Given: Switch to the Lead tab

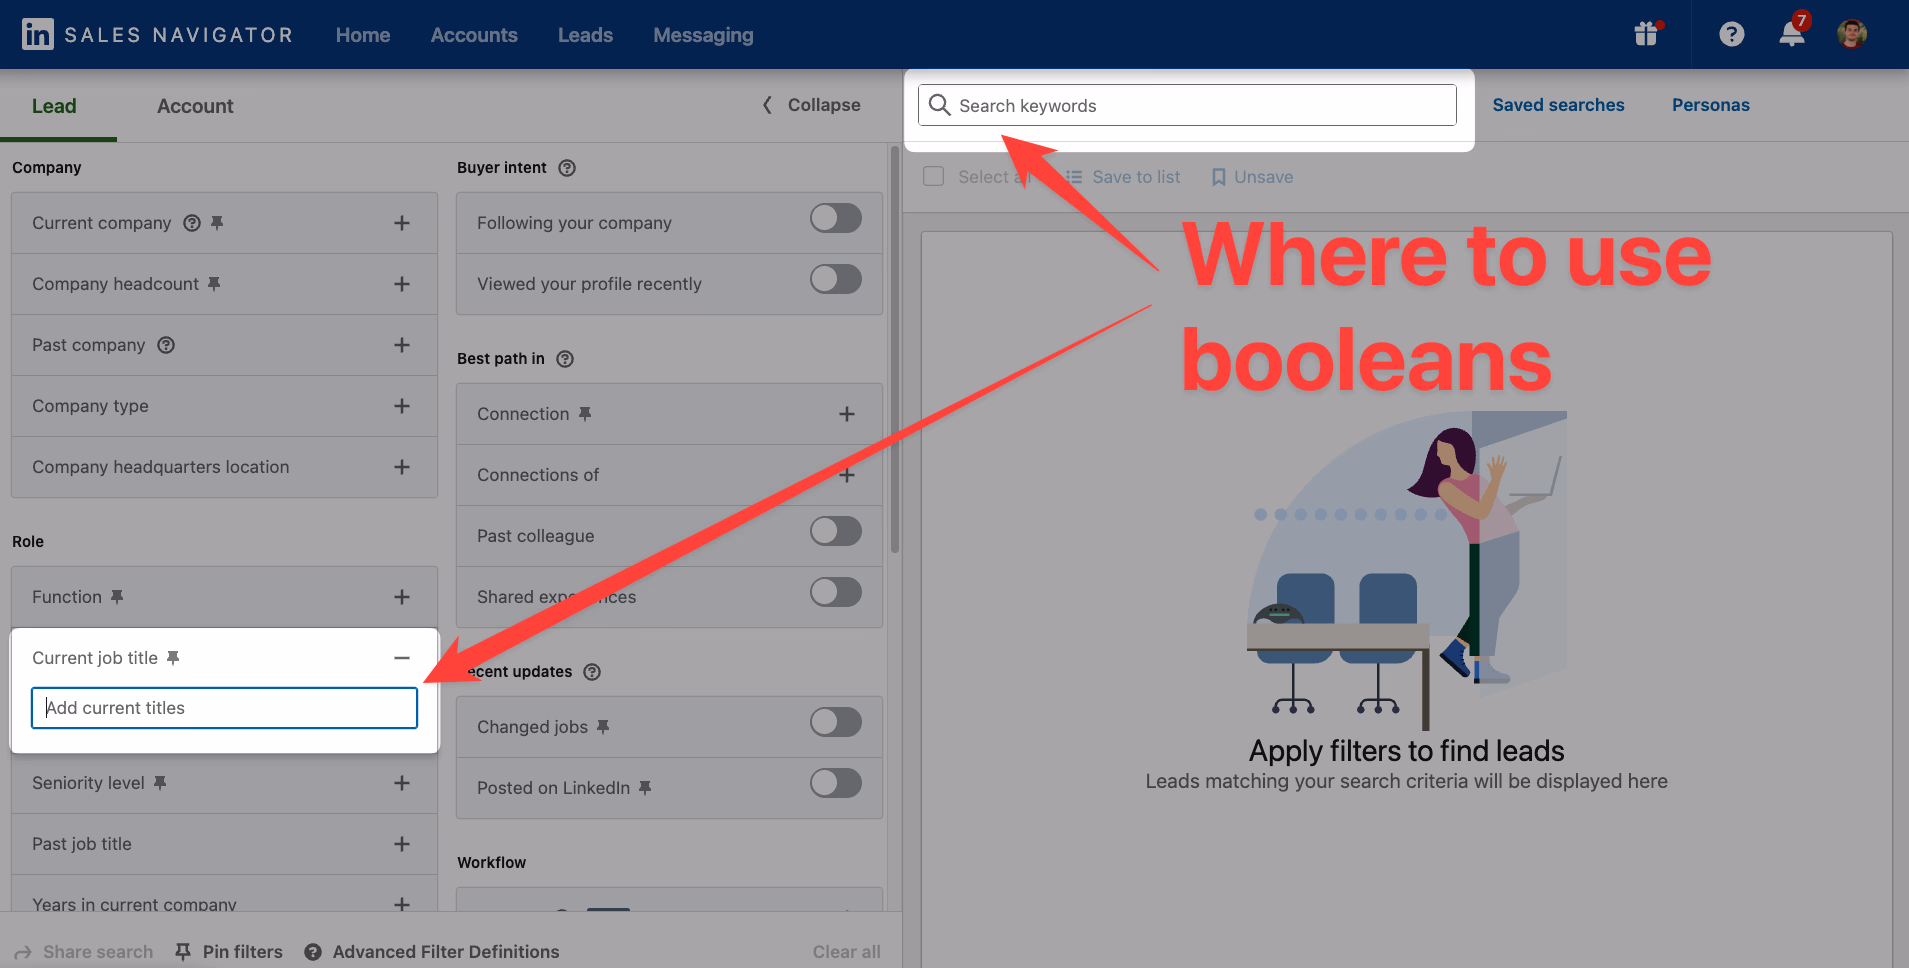Looking at the screenshot, I should [54, 106].
